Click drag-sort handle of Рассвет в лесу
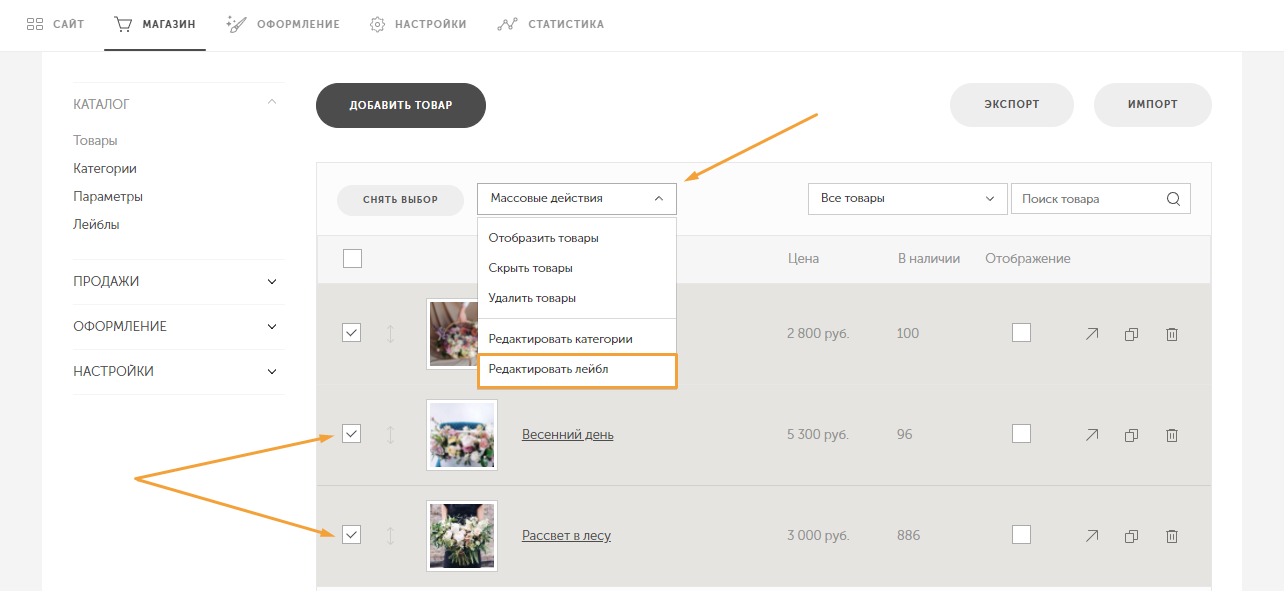The height and width of the screenshot is (591, 1284). pos(390,535)
